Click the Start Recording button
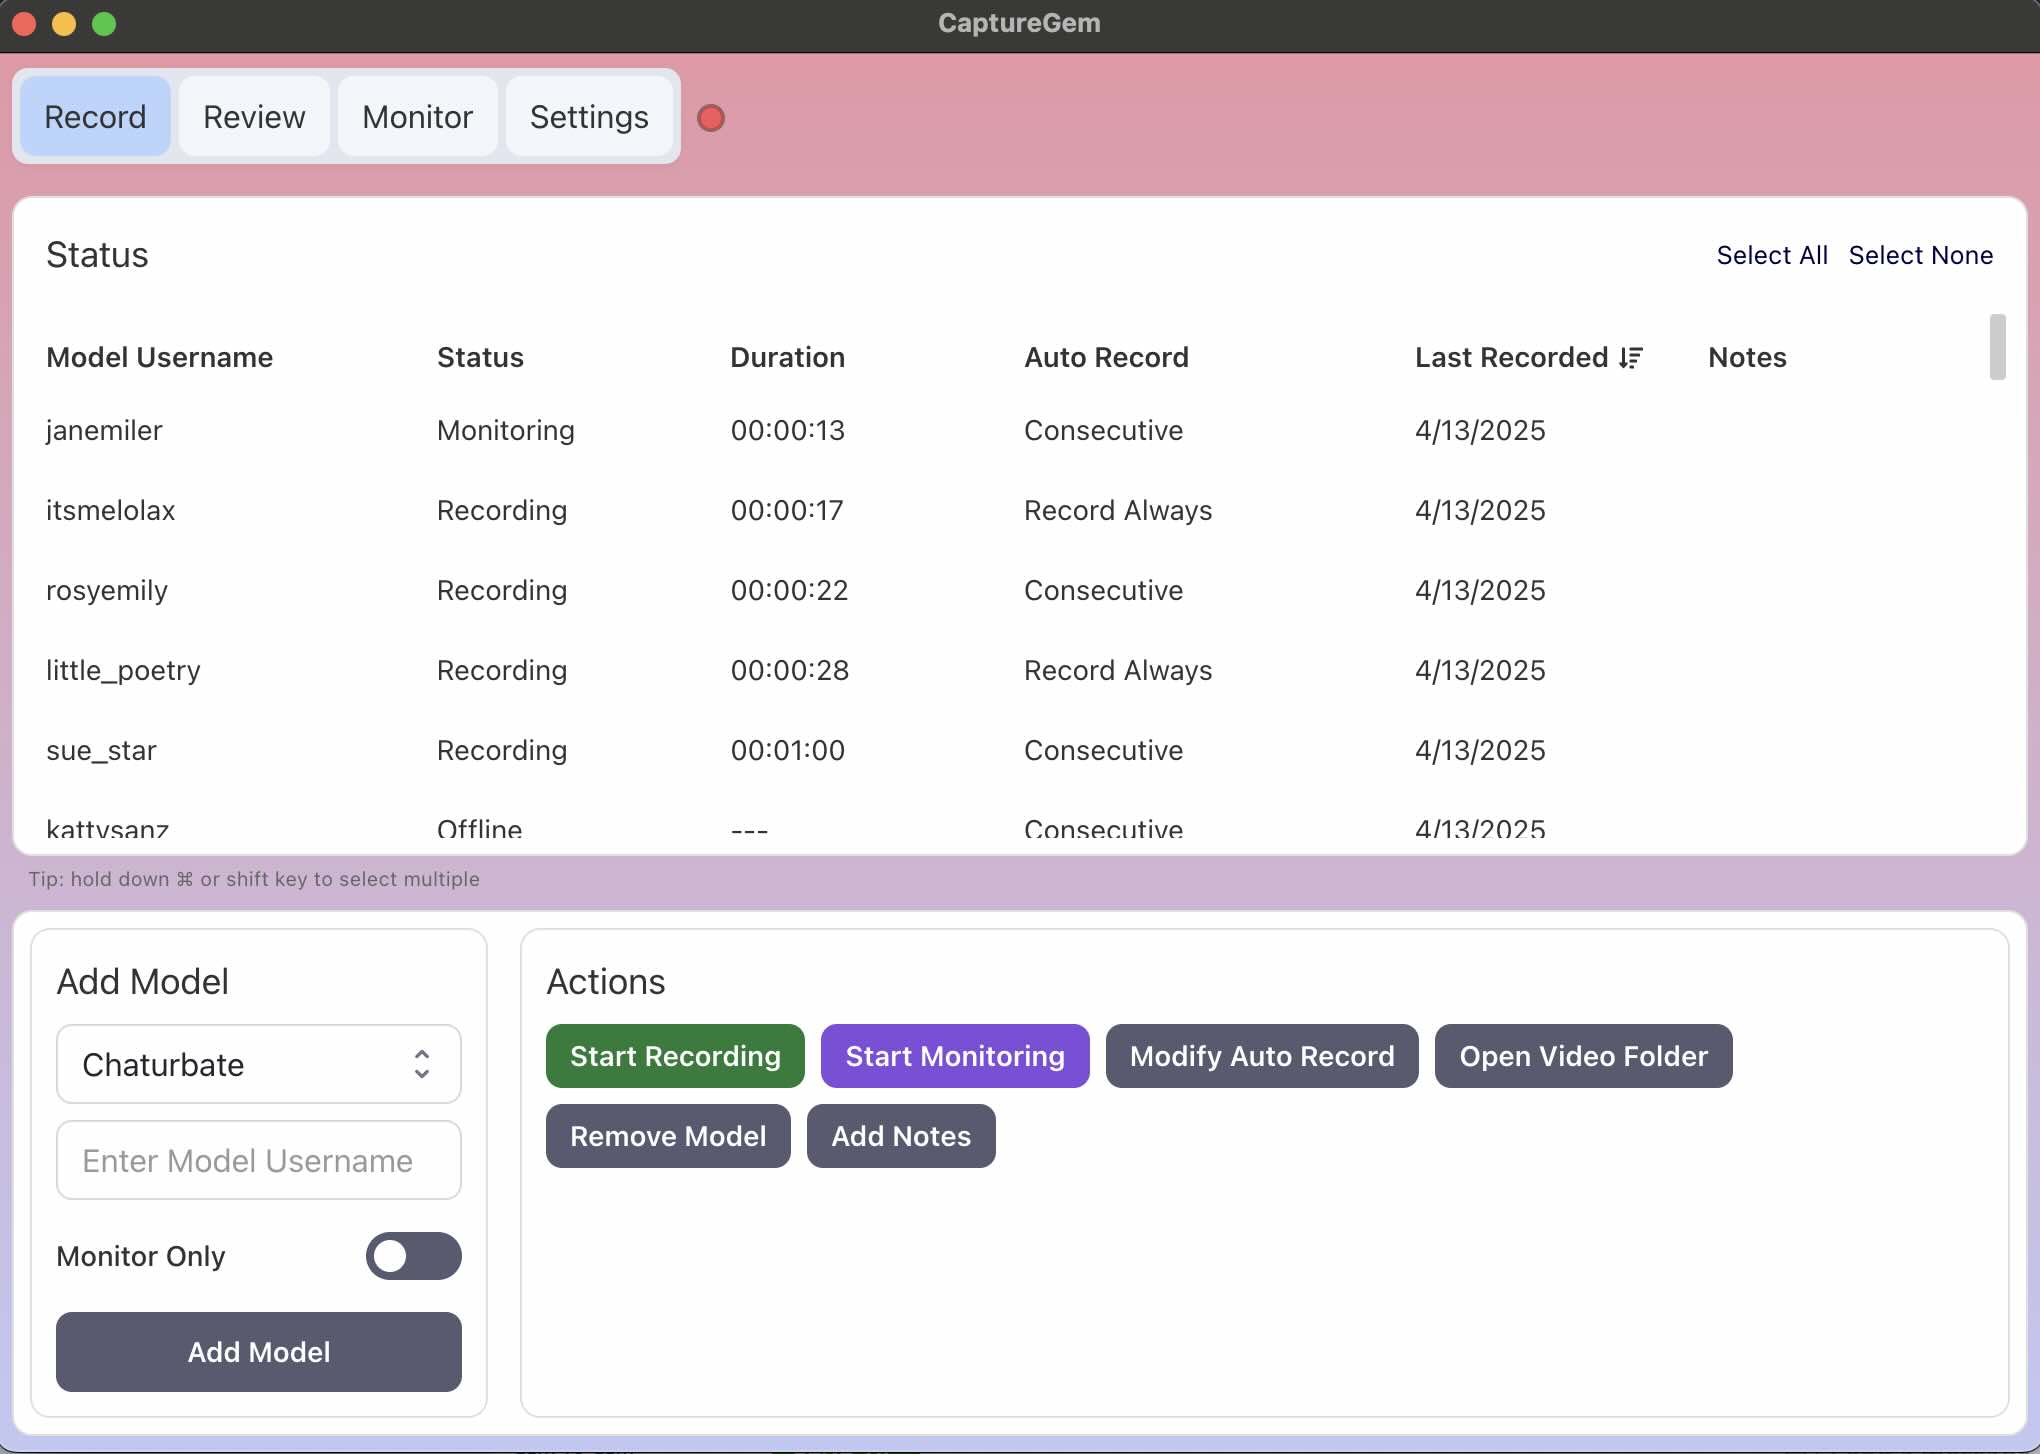Screen dimensions: 2040x1454 (674, 1056)
